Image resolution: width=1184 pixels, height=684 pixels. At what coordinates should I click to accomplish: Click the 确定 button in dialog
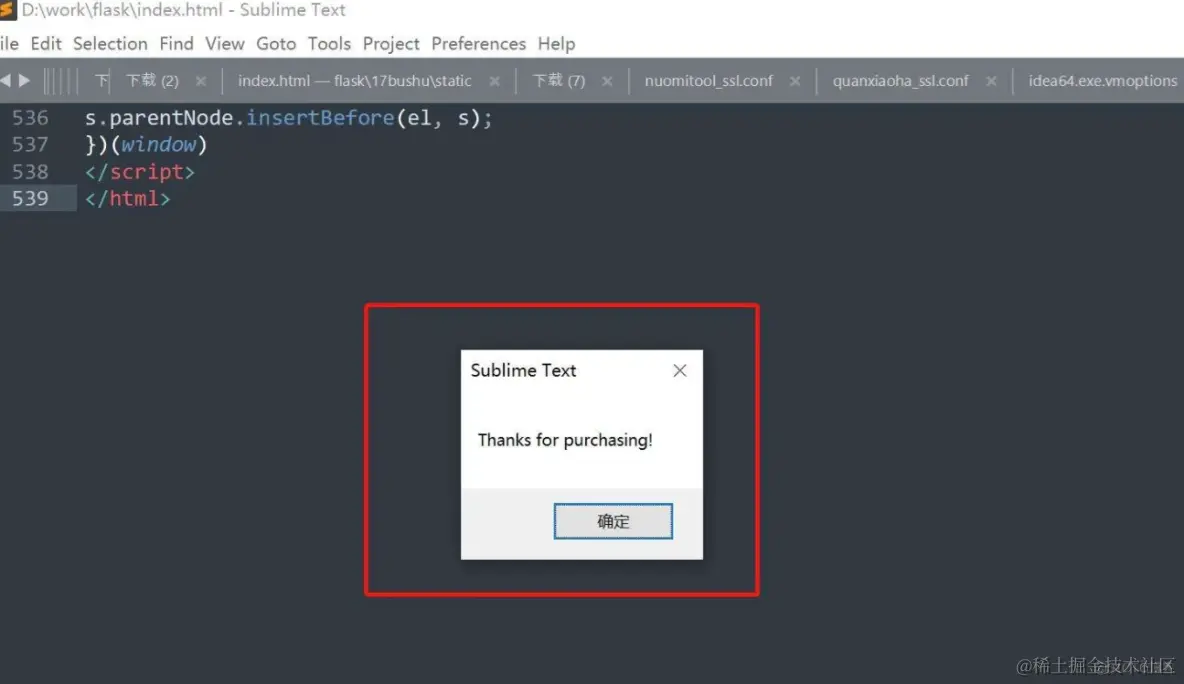[613, 521]
